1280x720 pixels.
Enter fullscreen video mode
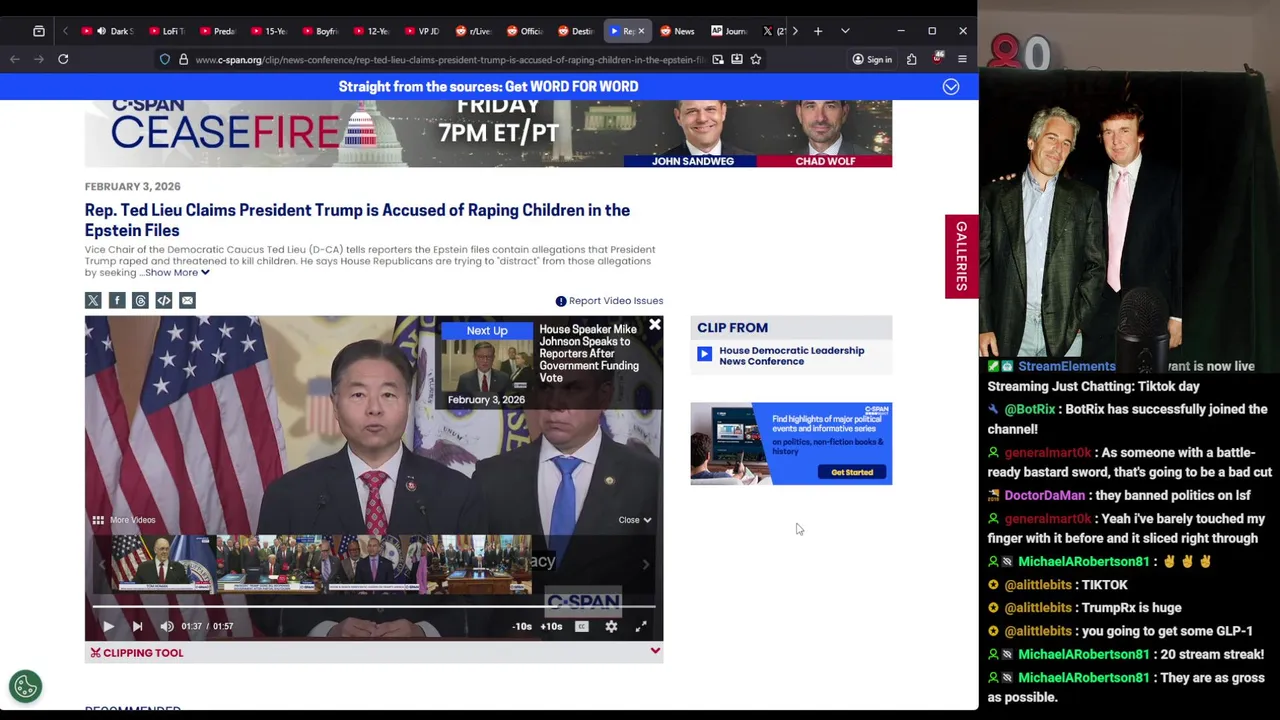641,626
